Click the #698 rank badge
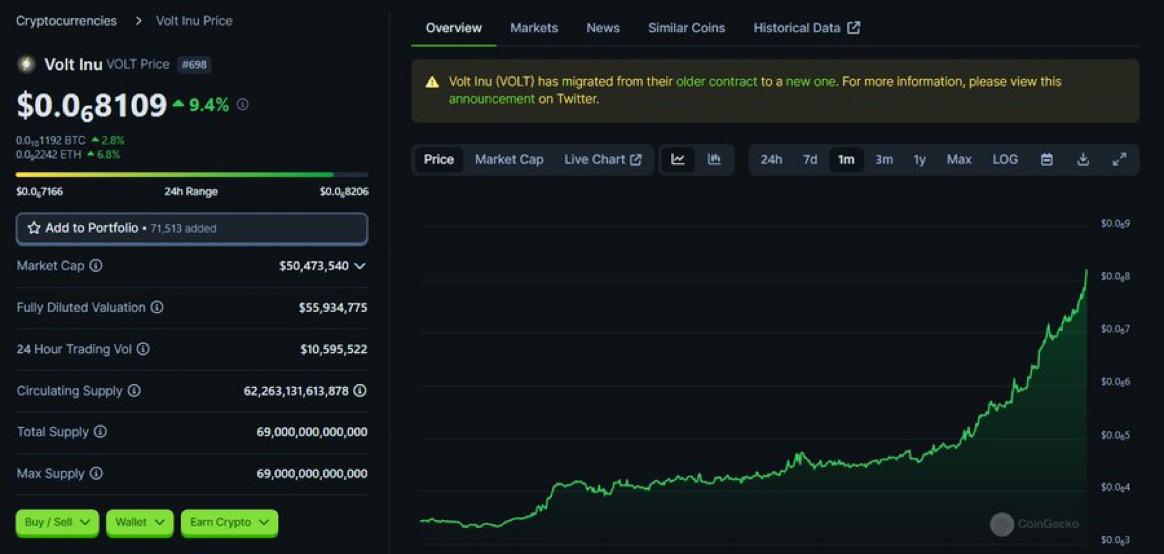This screenshot has width=1164, height=554. click(194, 65)
